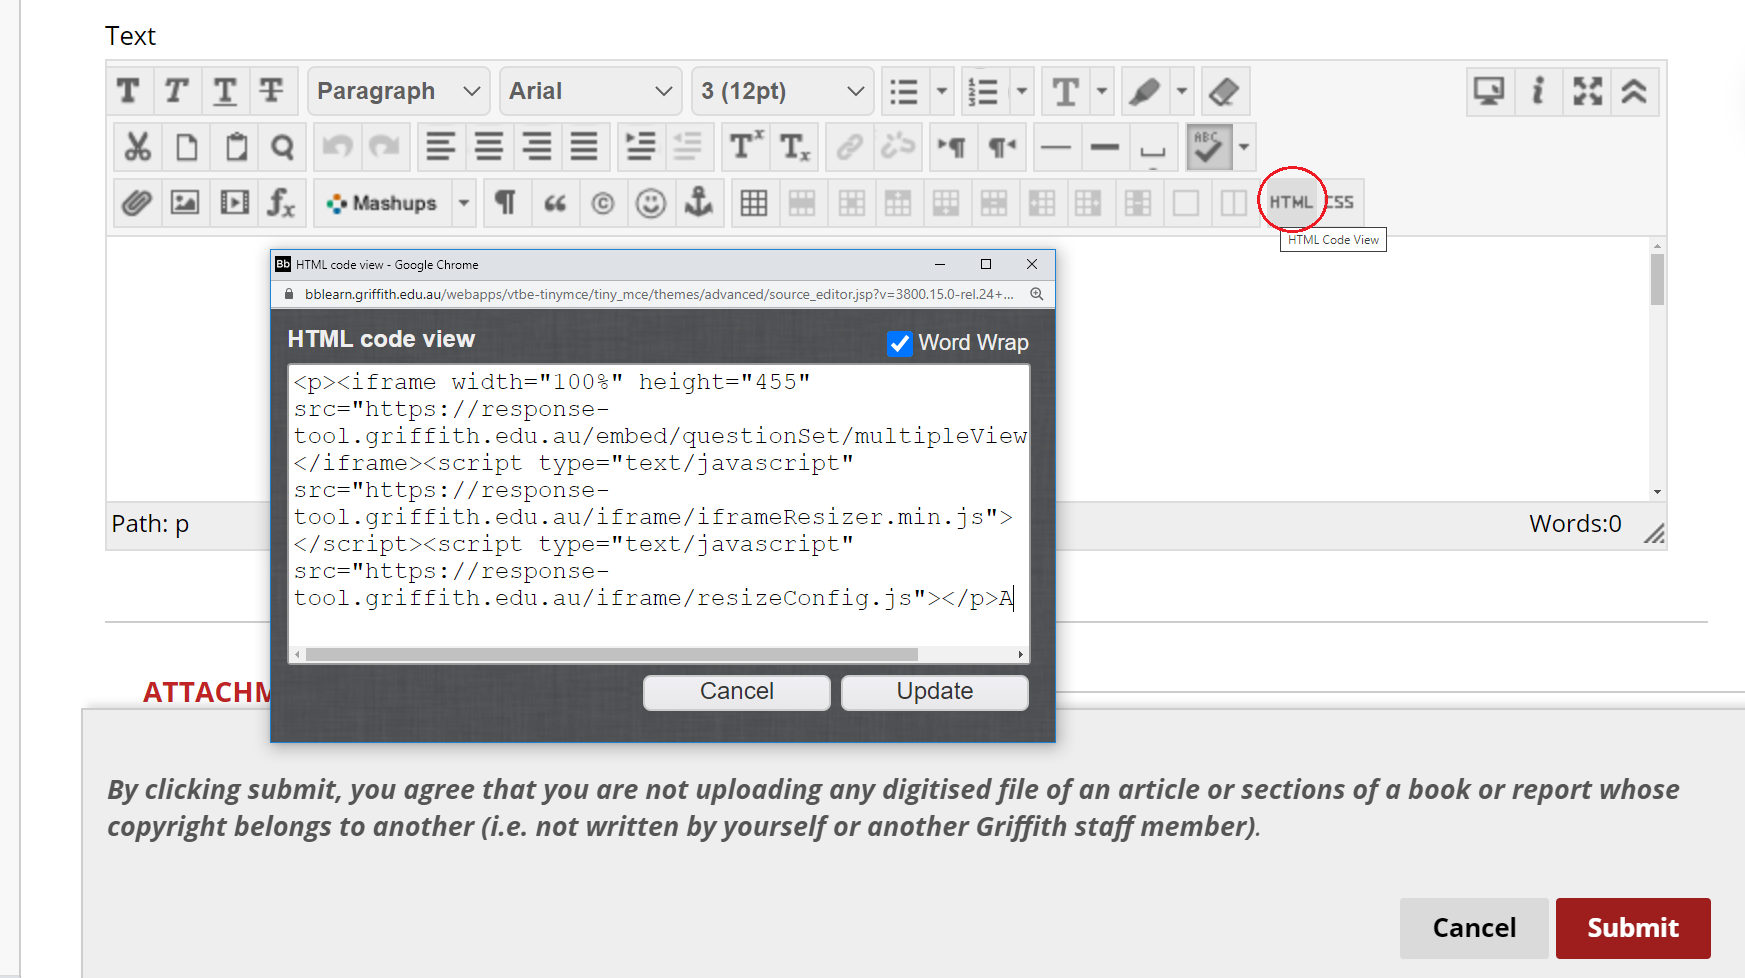This screenshot has height=978, width=1745.
Task: Insert a file attachment via paperclip
Action: (138, 203)
